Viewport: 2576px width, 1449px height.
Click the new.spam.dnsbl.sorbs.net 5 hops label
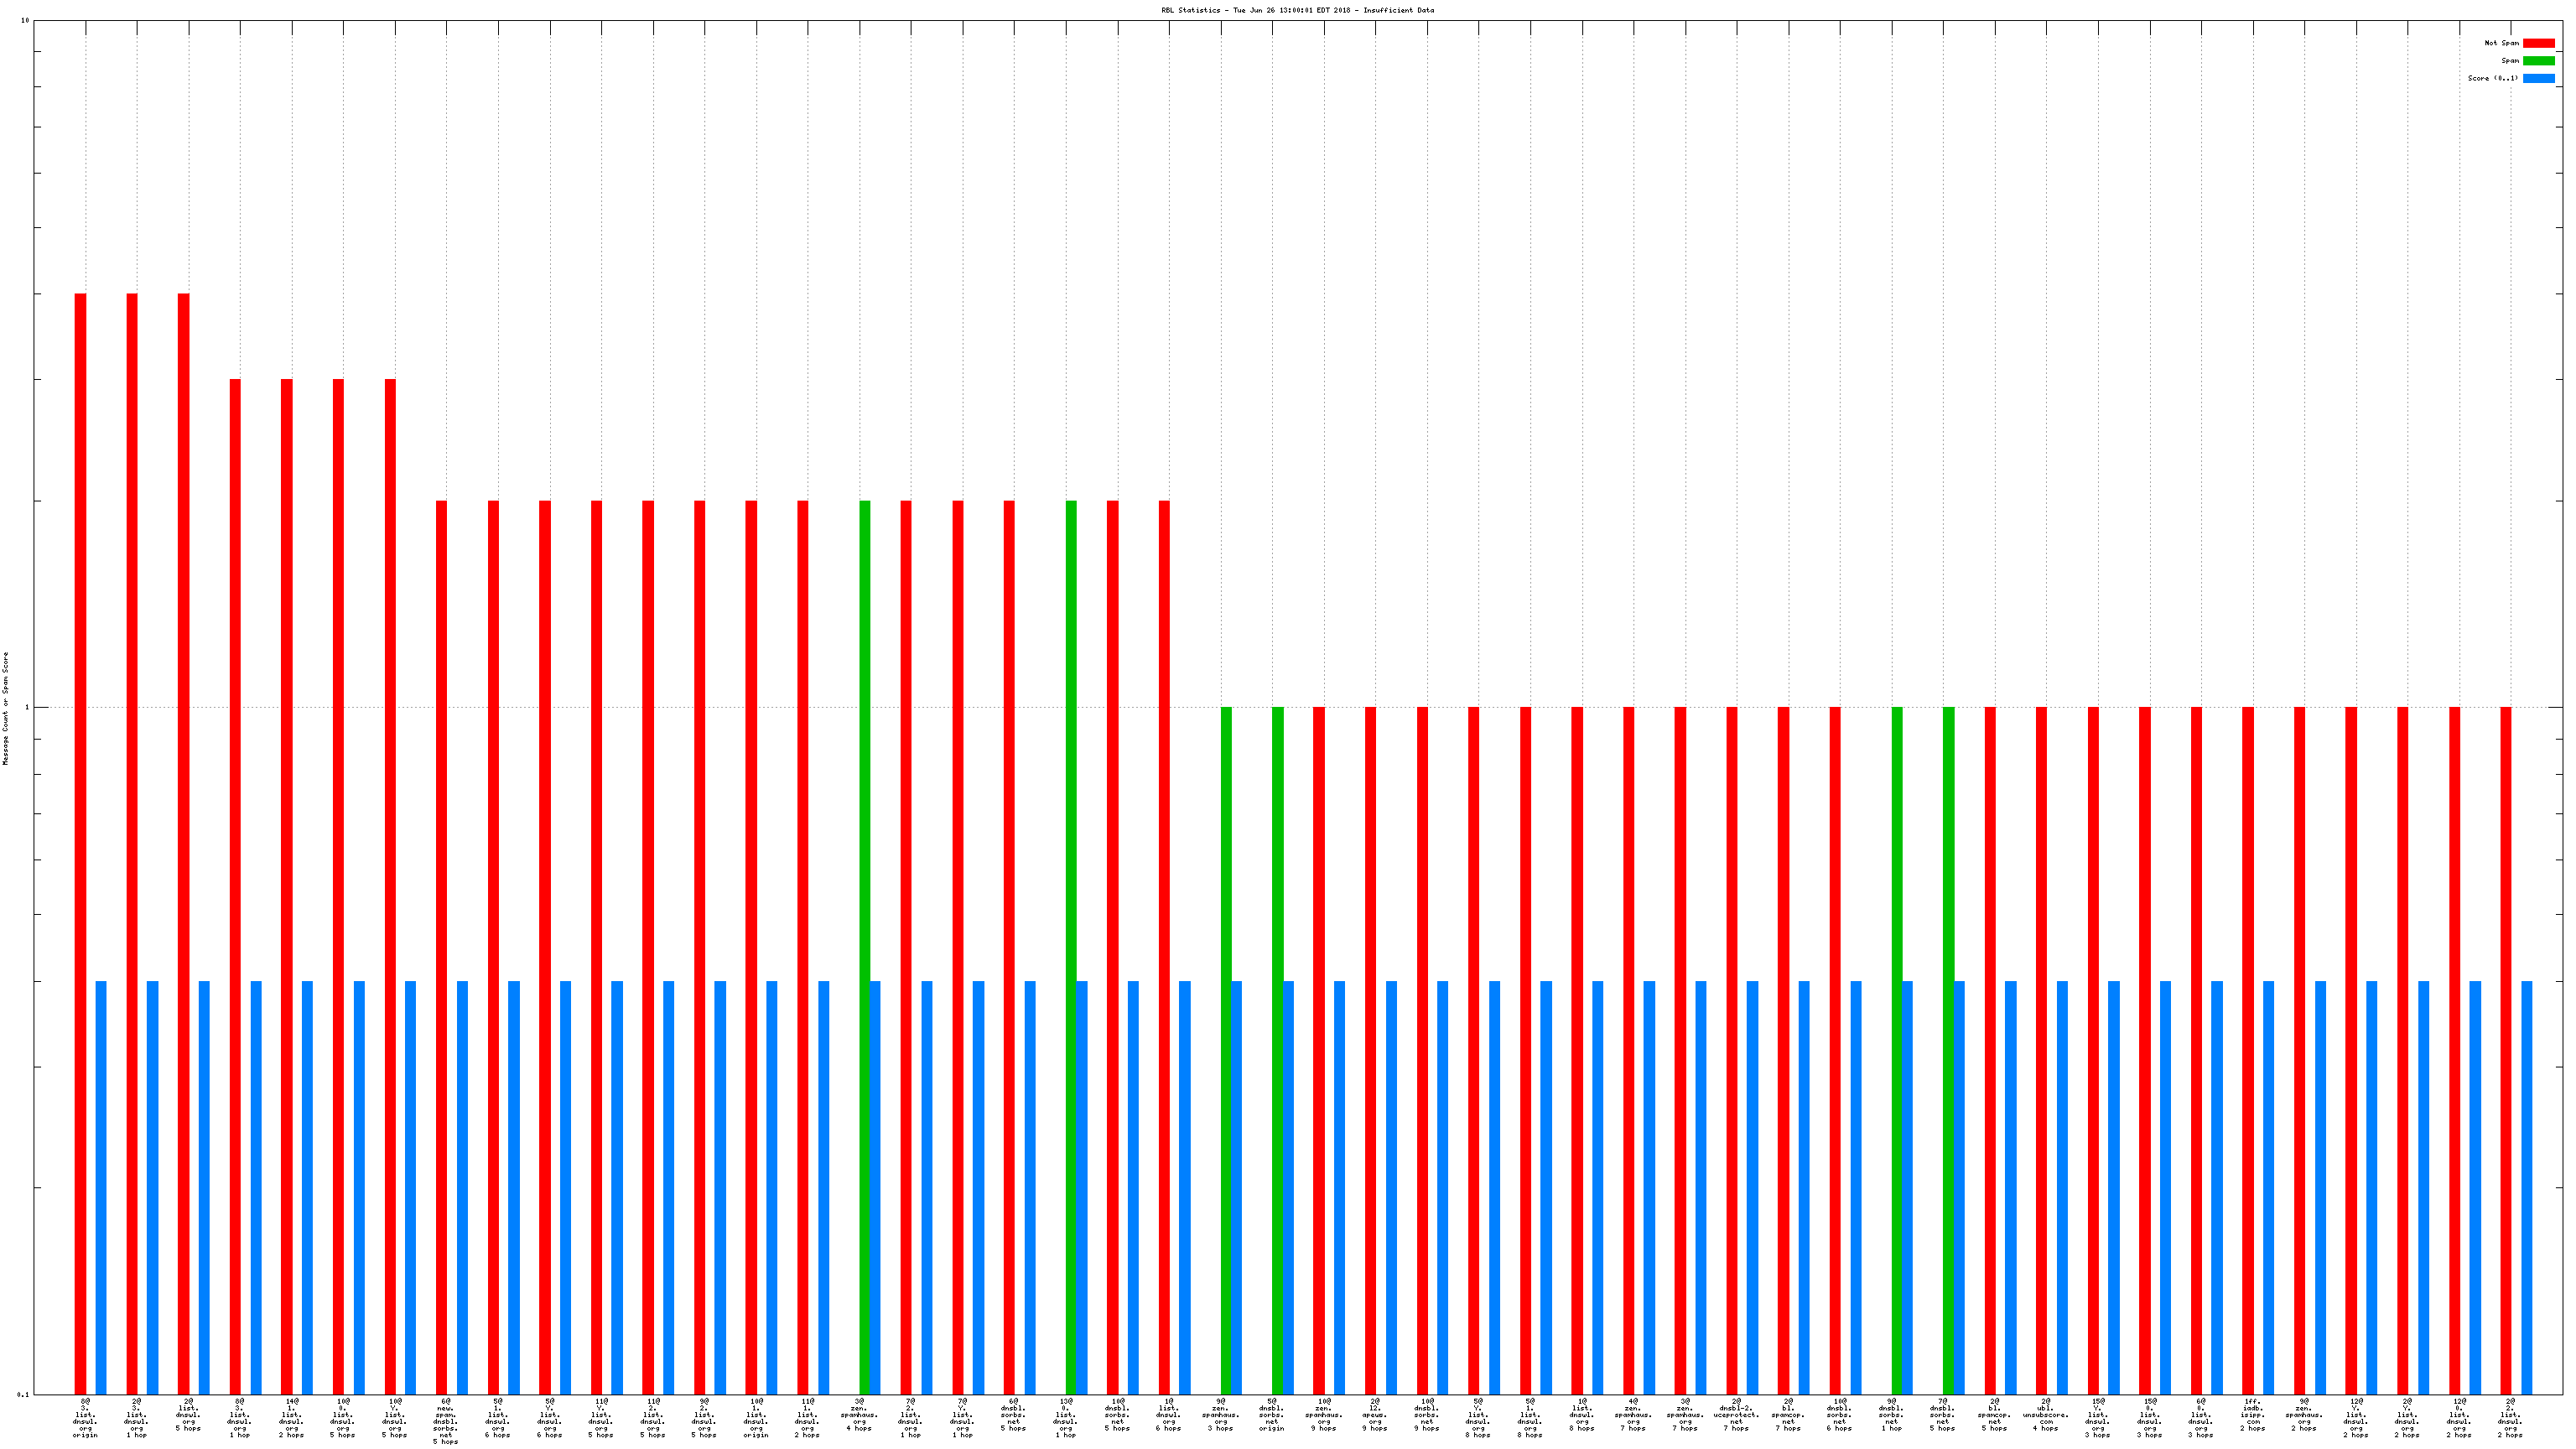click(x=445, y=1421)
